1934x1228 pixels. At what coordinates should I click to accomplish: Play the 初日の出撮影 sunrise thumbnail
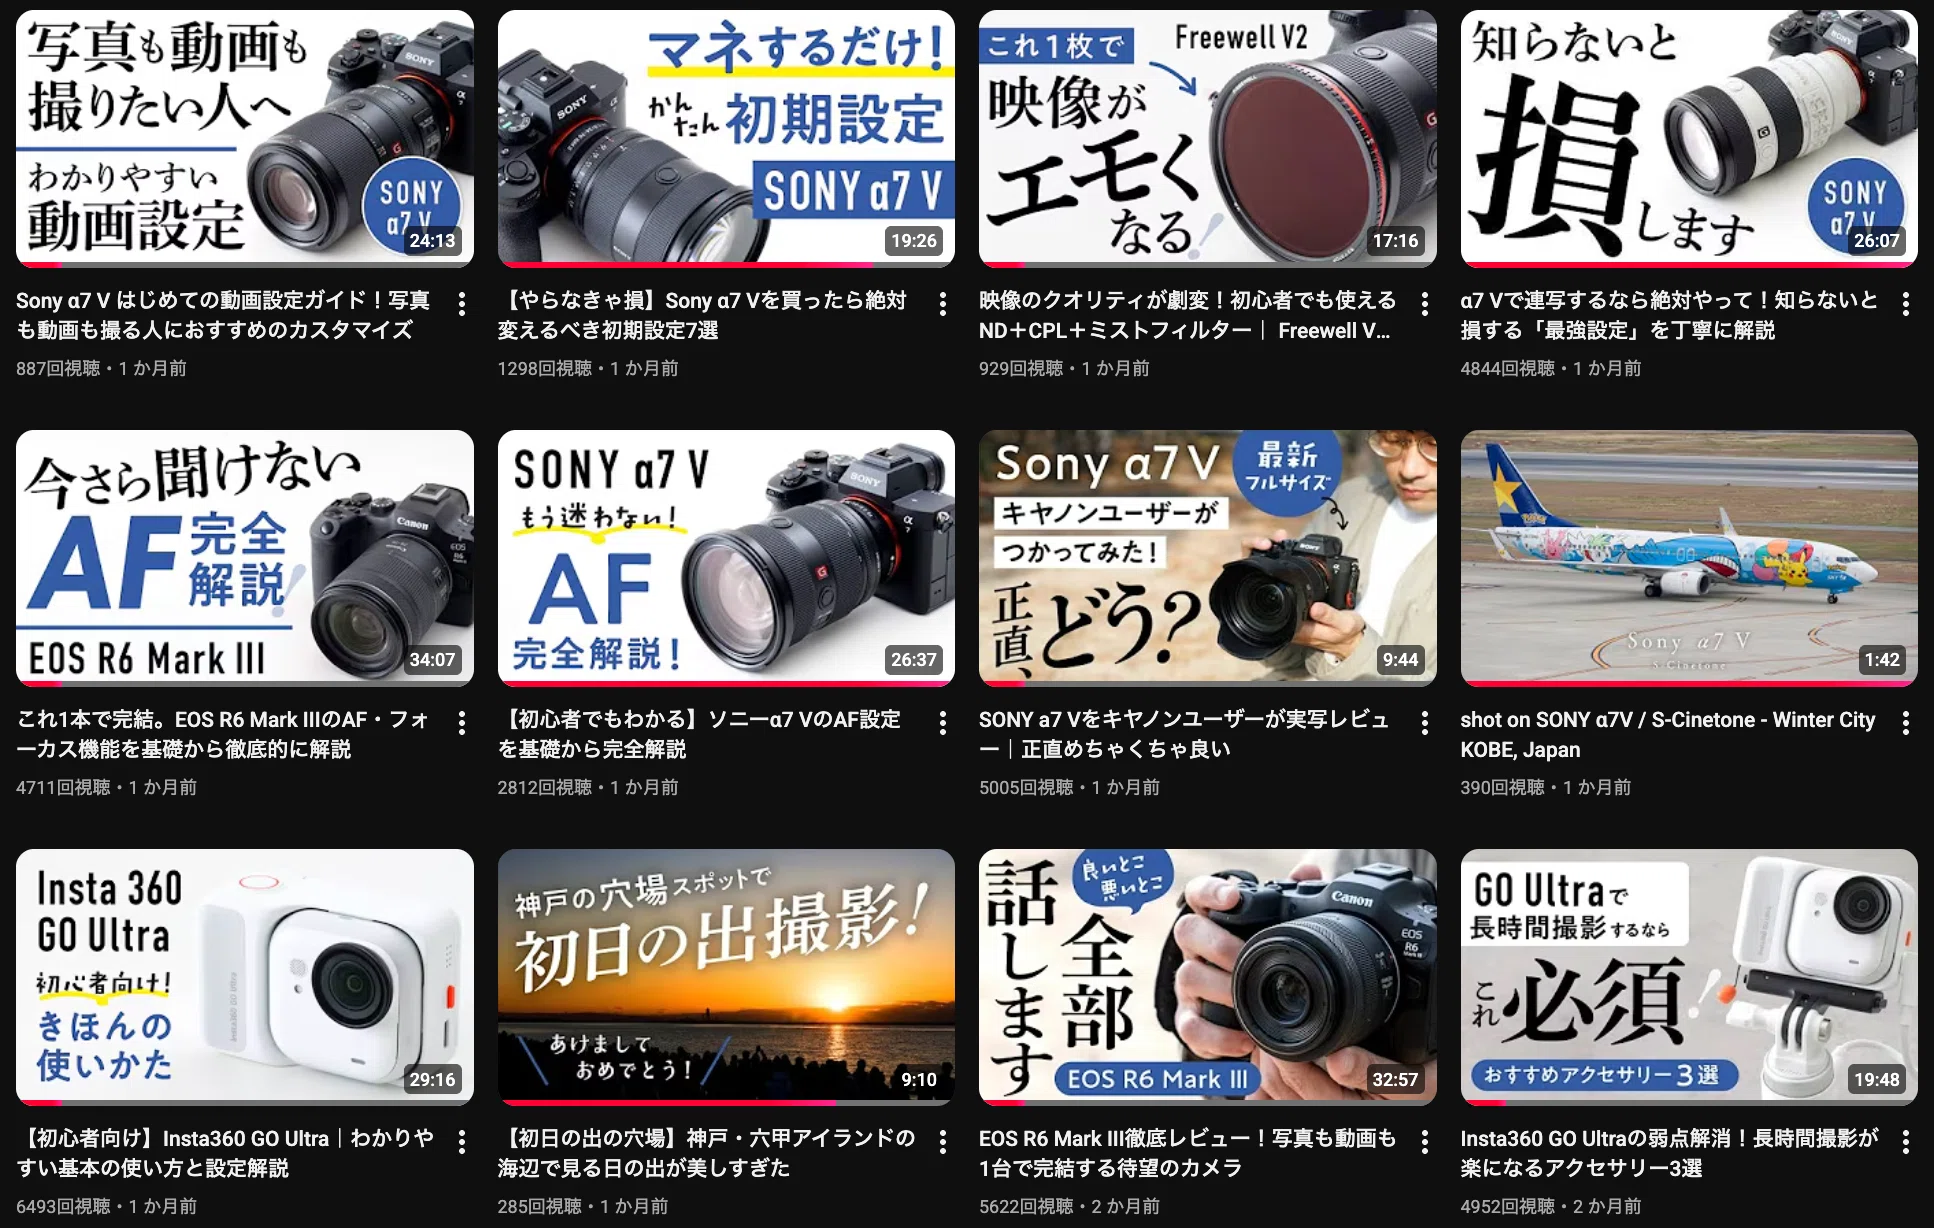726,977
